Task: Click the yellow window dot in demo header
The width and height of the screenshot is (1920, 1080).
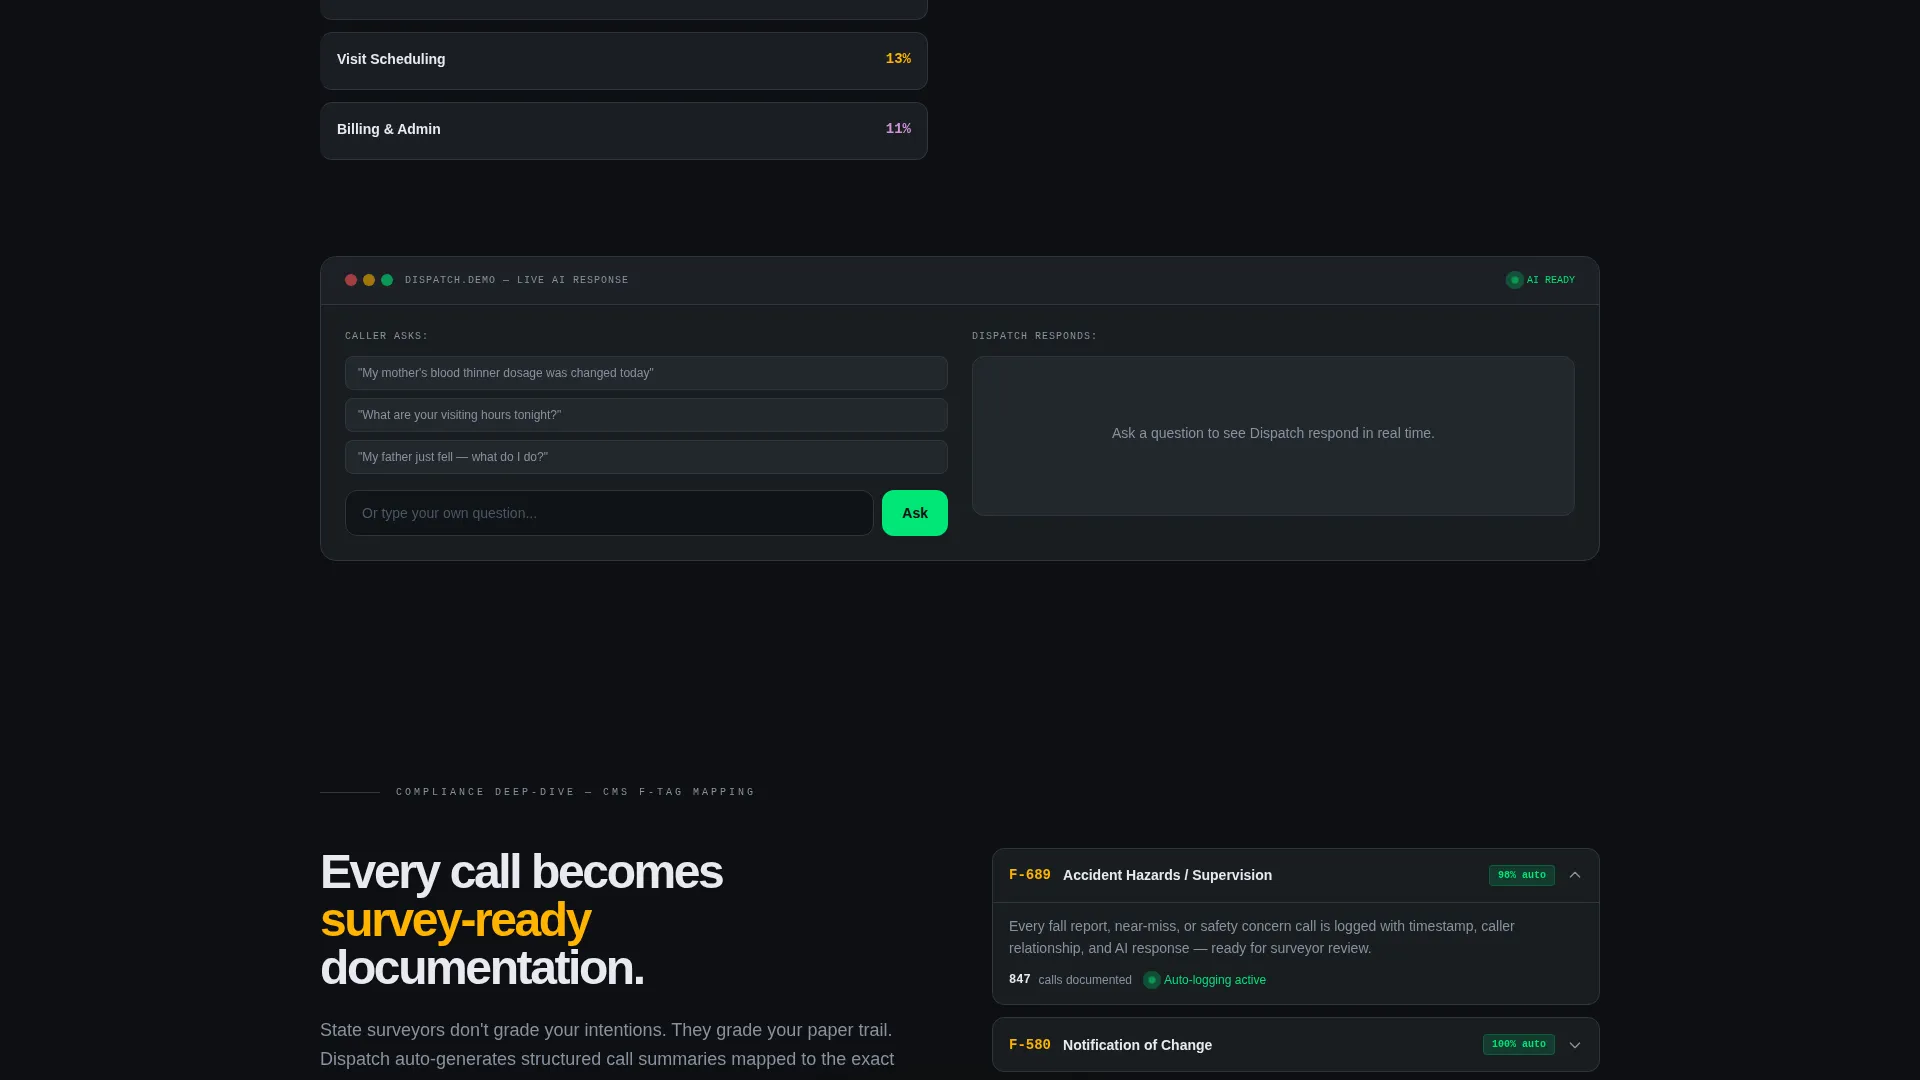Action: click(369, 280)
